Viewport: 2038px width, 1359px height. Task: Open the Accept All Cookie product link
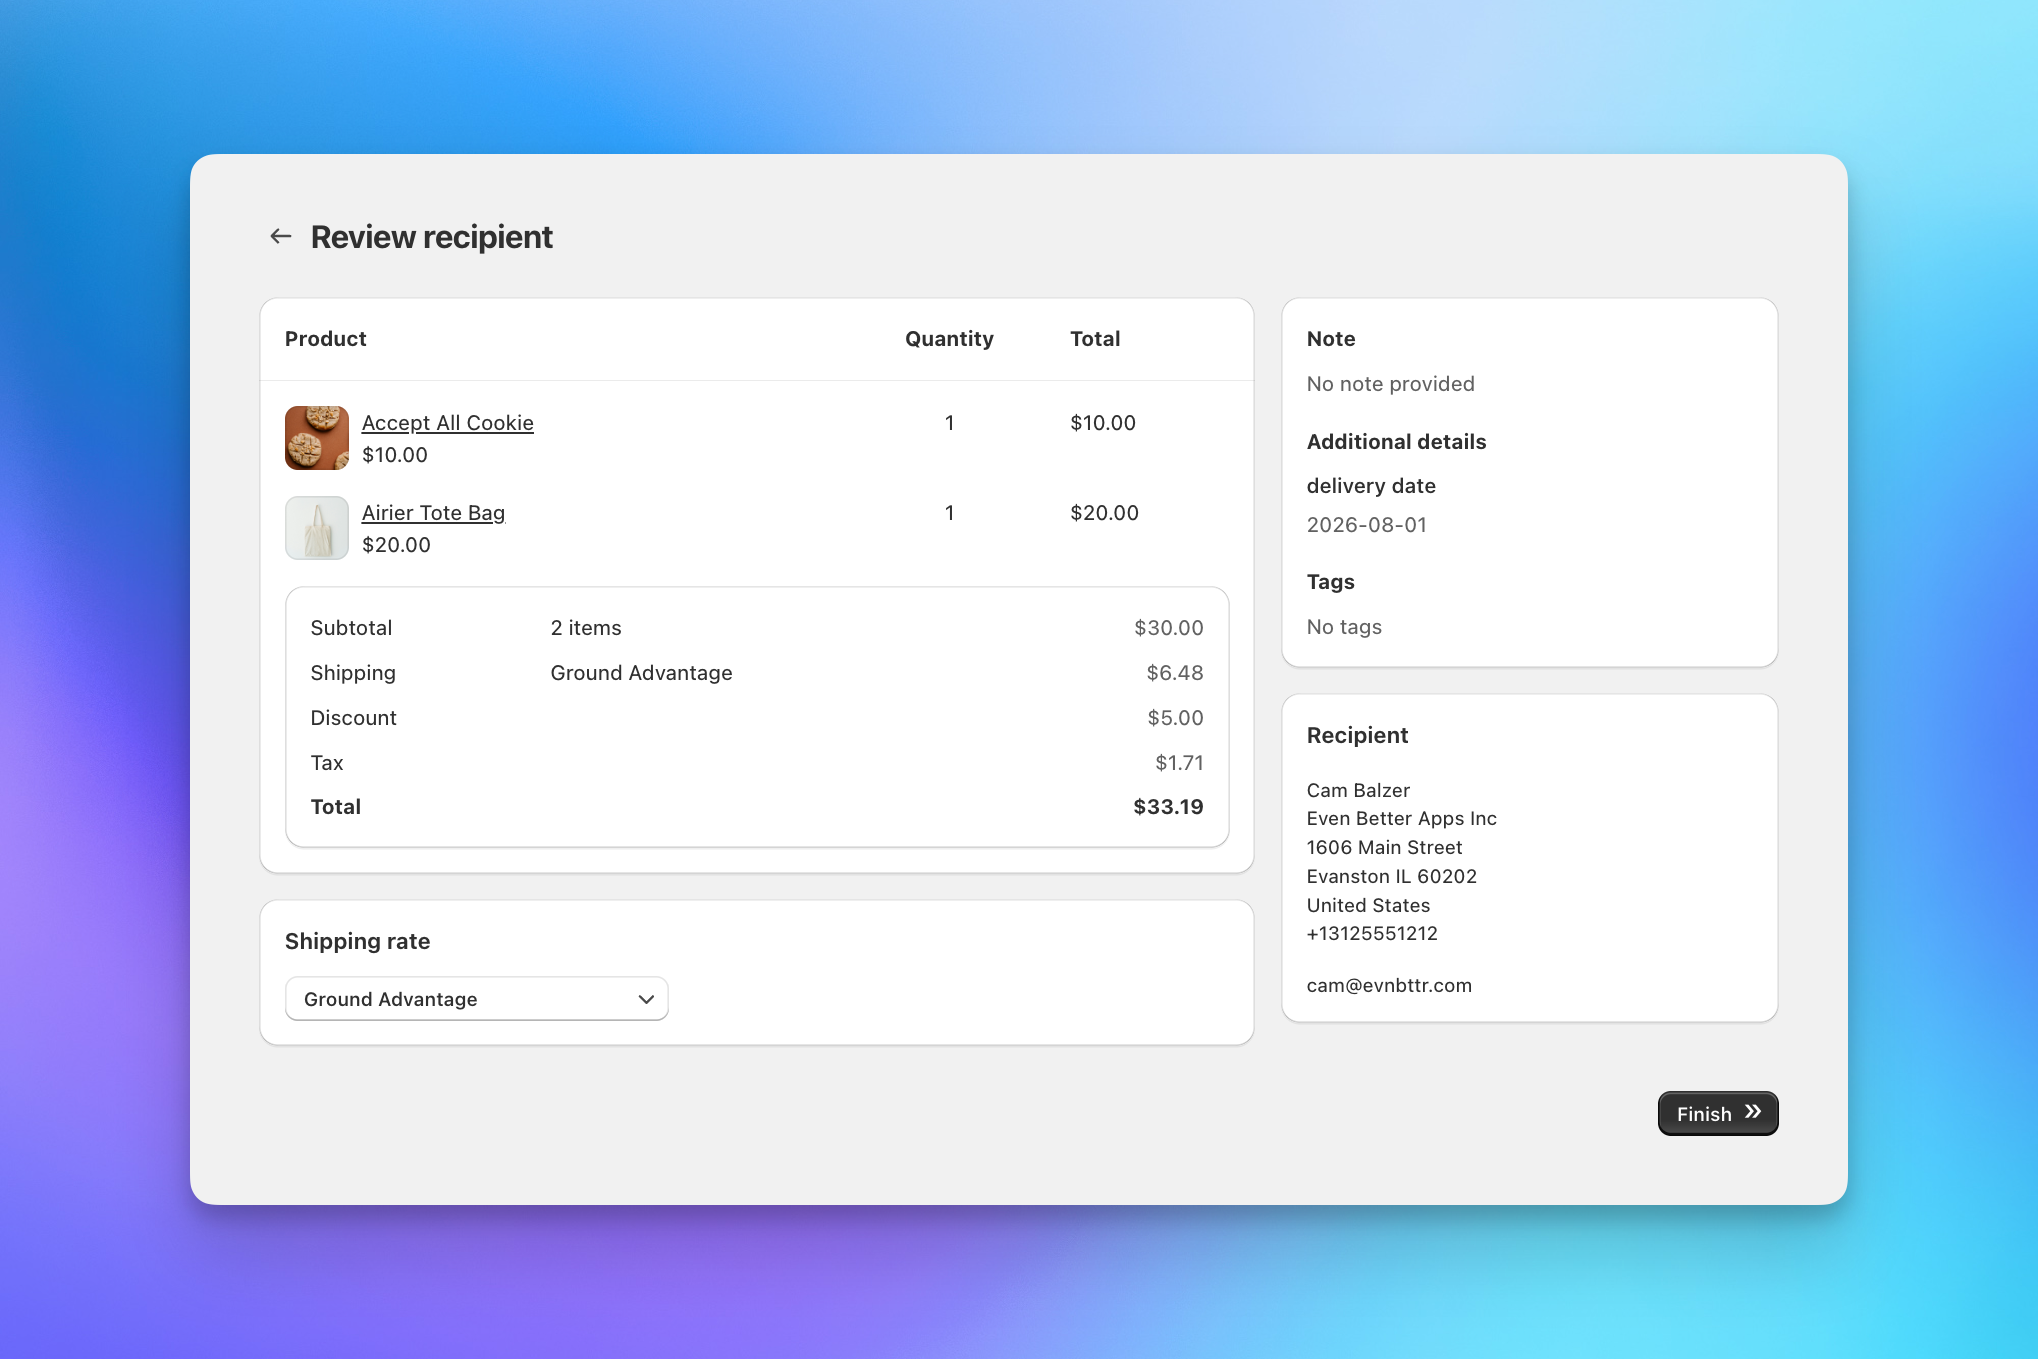pos(447,423)
